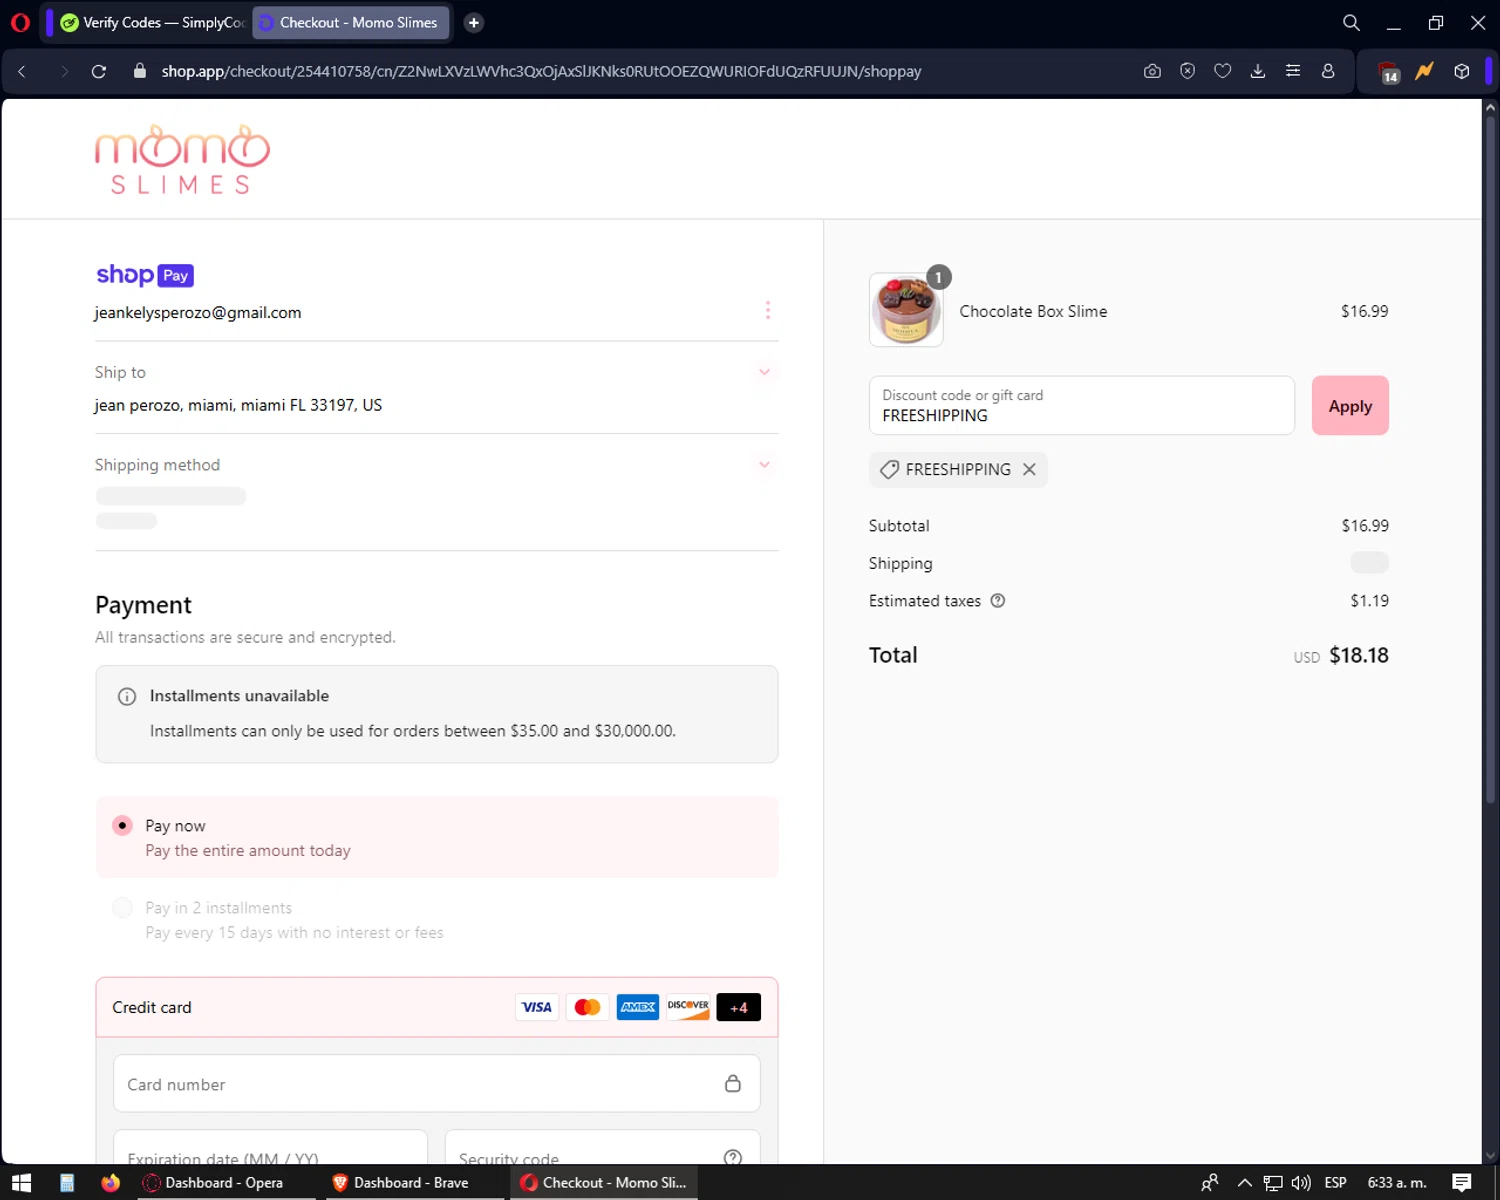1500x1200 pixels.
Task: Take a snapshot with camera icon
Action: pyautogui.click(x=1152, y=71)
